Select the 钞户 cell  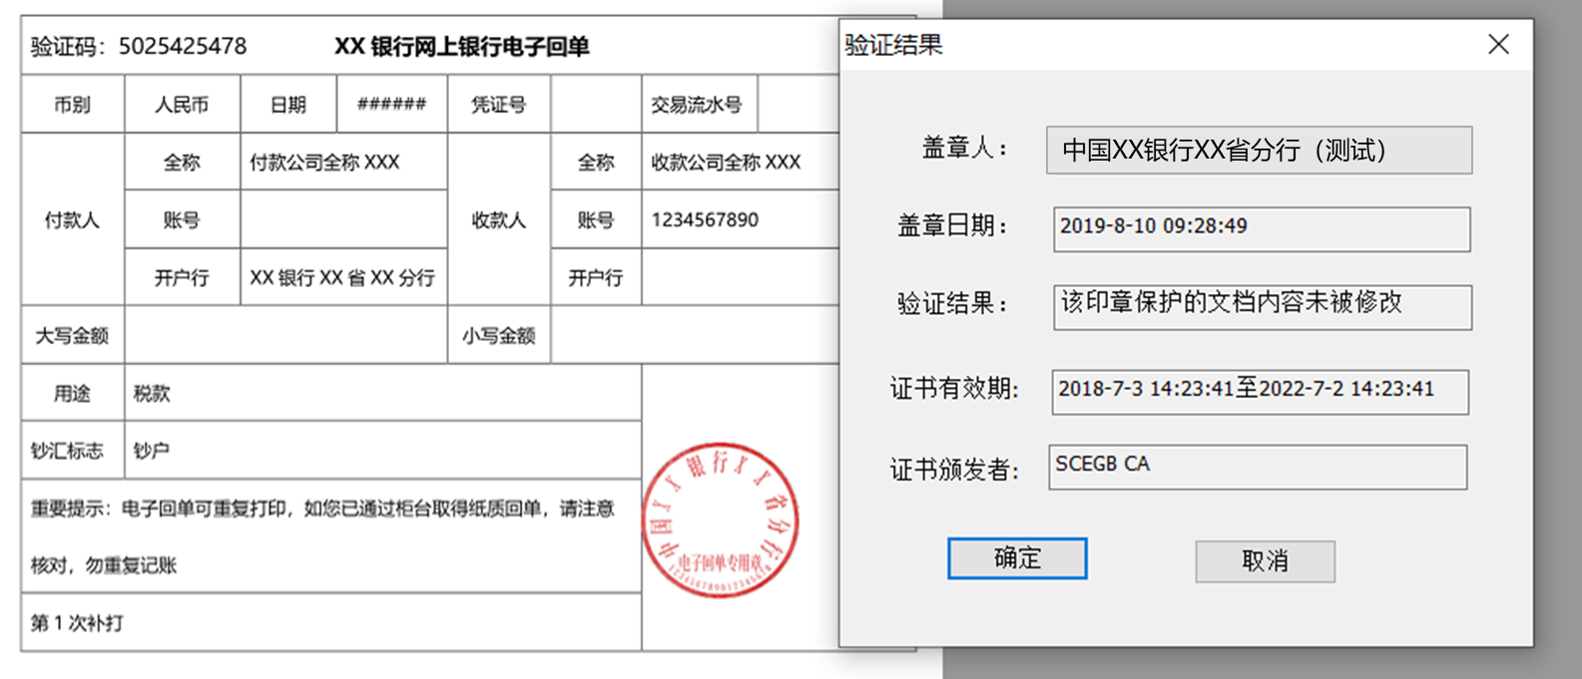click(x=152, y=451)
